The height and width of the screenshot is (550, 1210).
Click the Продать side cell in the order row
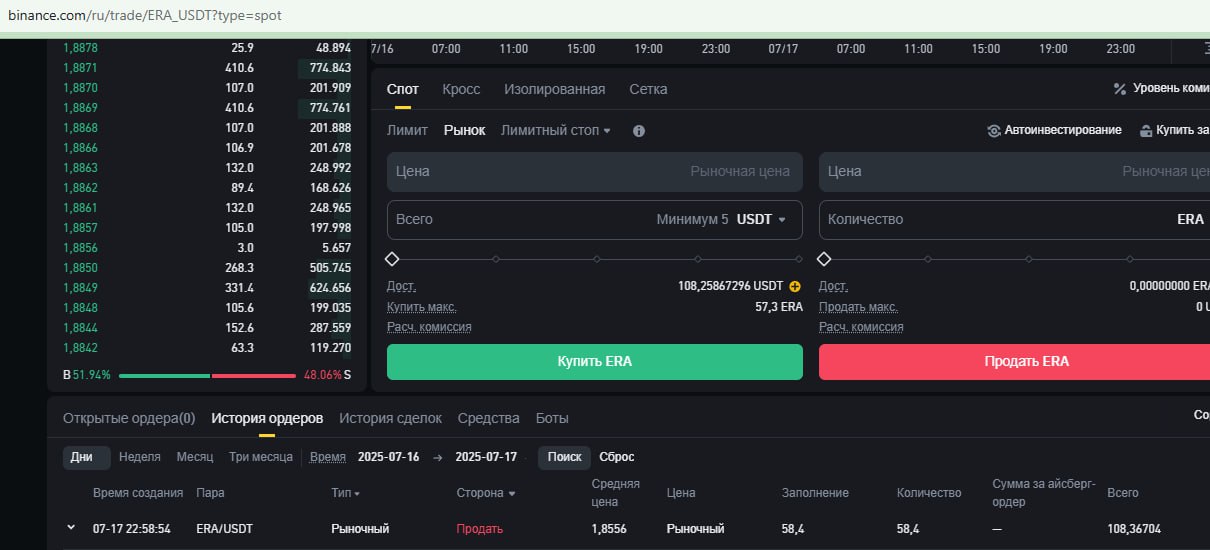tap(480, 528)
